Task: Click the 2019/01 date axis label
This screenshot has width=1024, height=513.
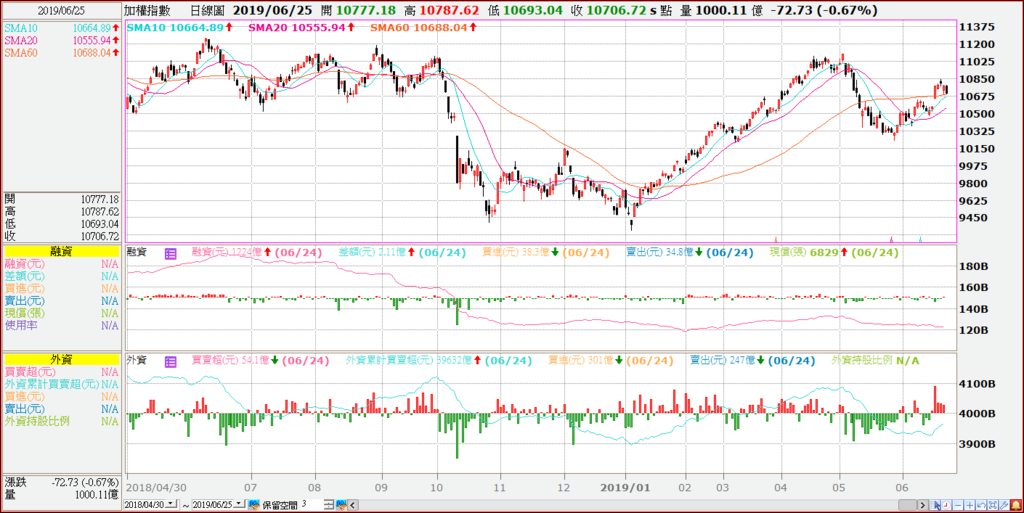Action: 628,487
